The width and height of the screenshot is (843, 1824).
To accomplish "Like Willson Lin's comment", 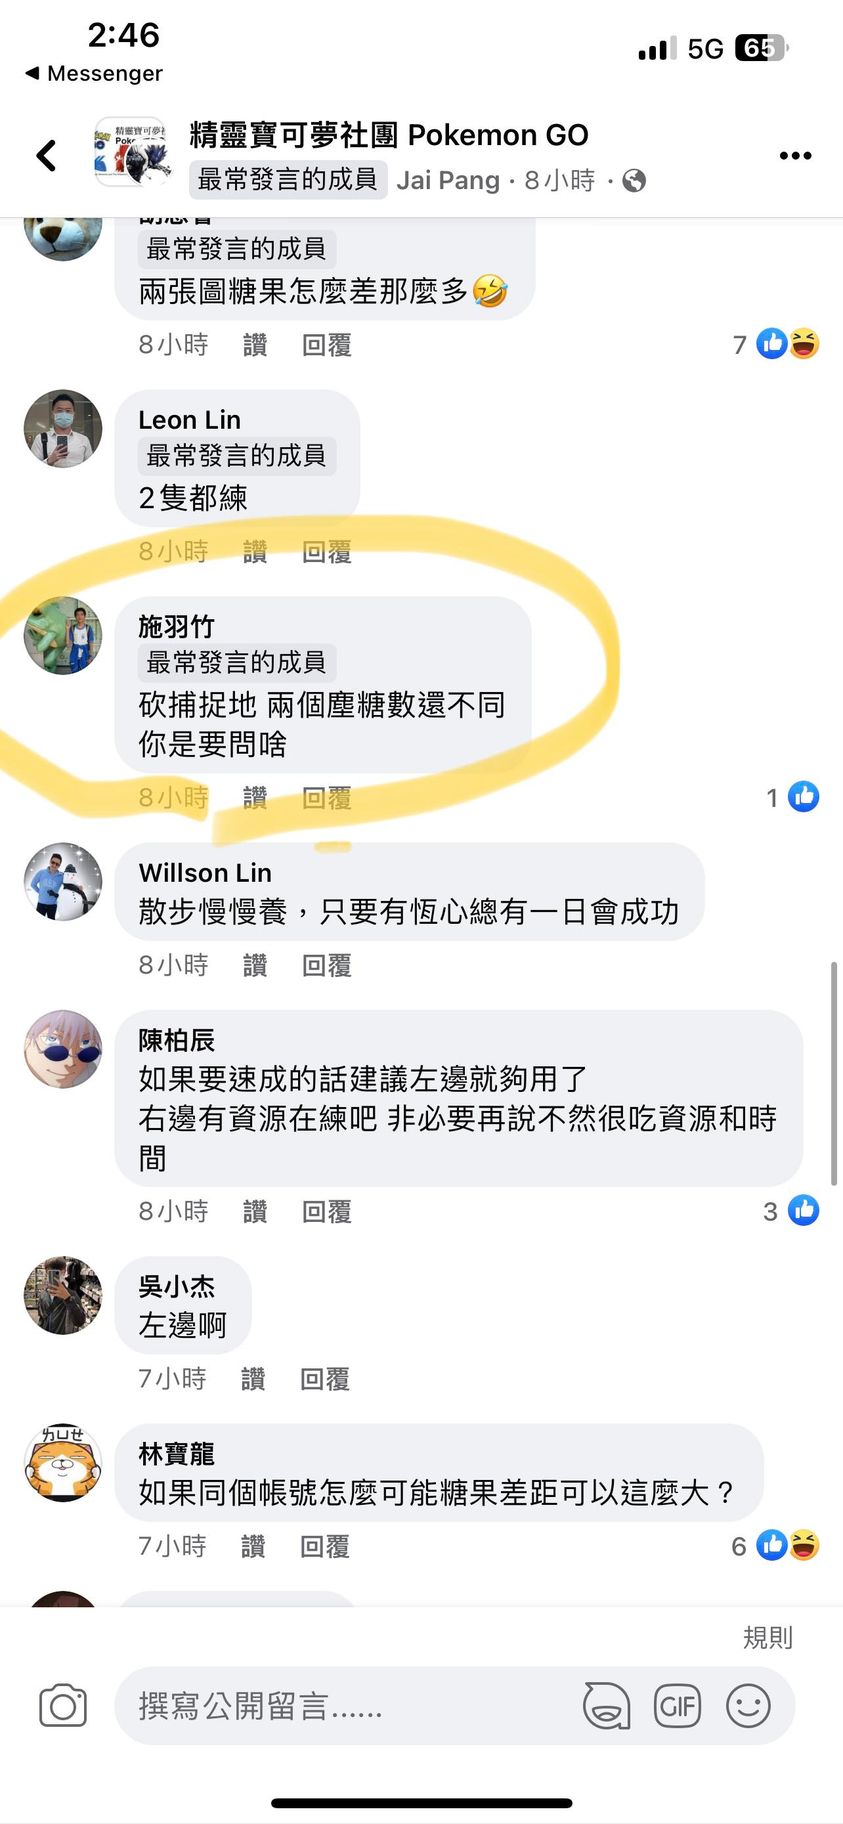I will (x=255, y=965).
